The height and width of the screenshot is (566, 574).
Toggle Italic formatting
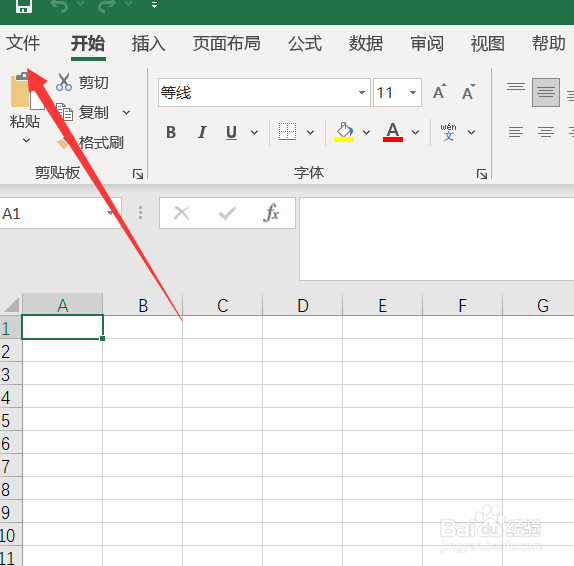pos(202,132)
